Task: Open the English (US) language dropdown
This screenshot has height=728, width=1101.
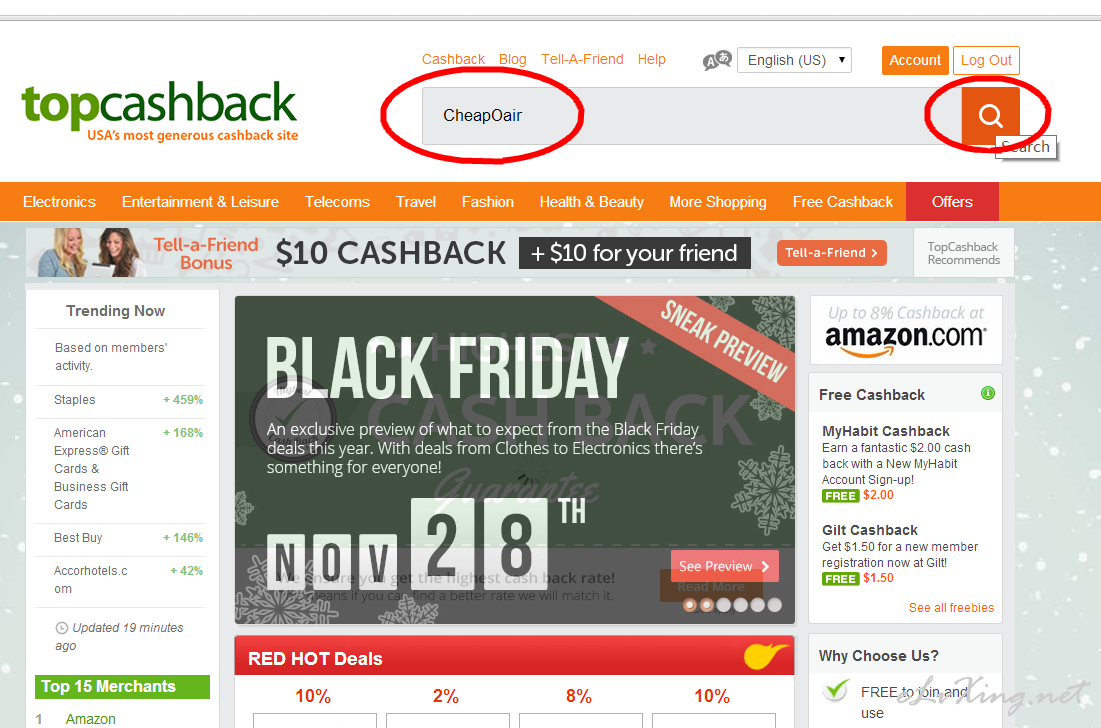Action: 794,60
